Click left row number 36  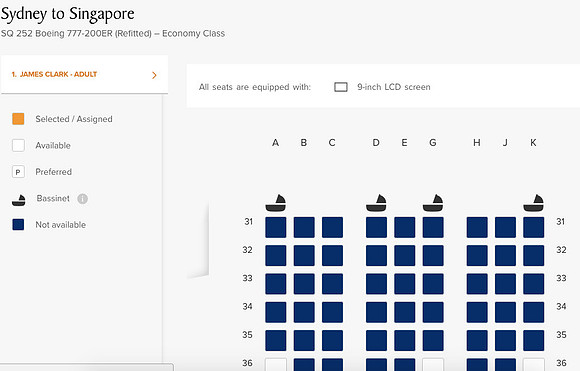point(247,363)
